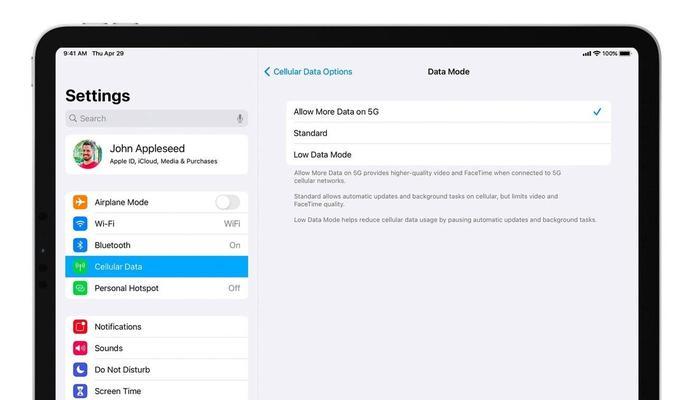Viewport: 693px width, 400px height.
Task: Tap the Bluetooth On status value
Action: (x=235, y=245)
